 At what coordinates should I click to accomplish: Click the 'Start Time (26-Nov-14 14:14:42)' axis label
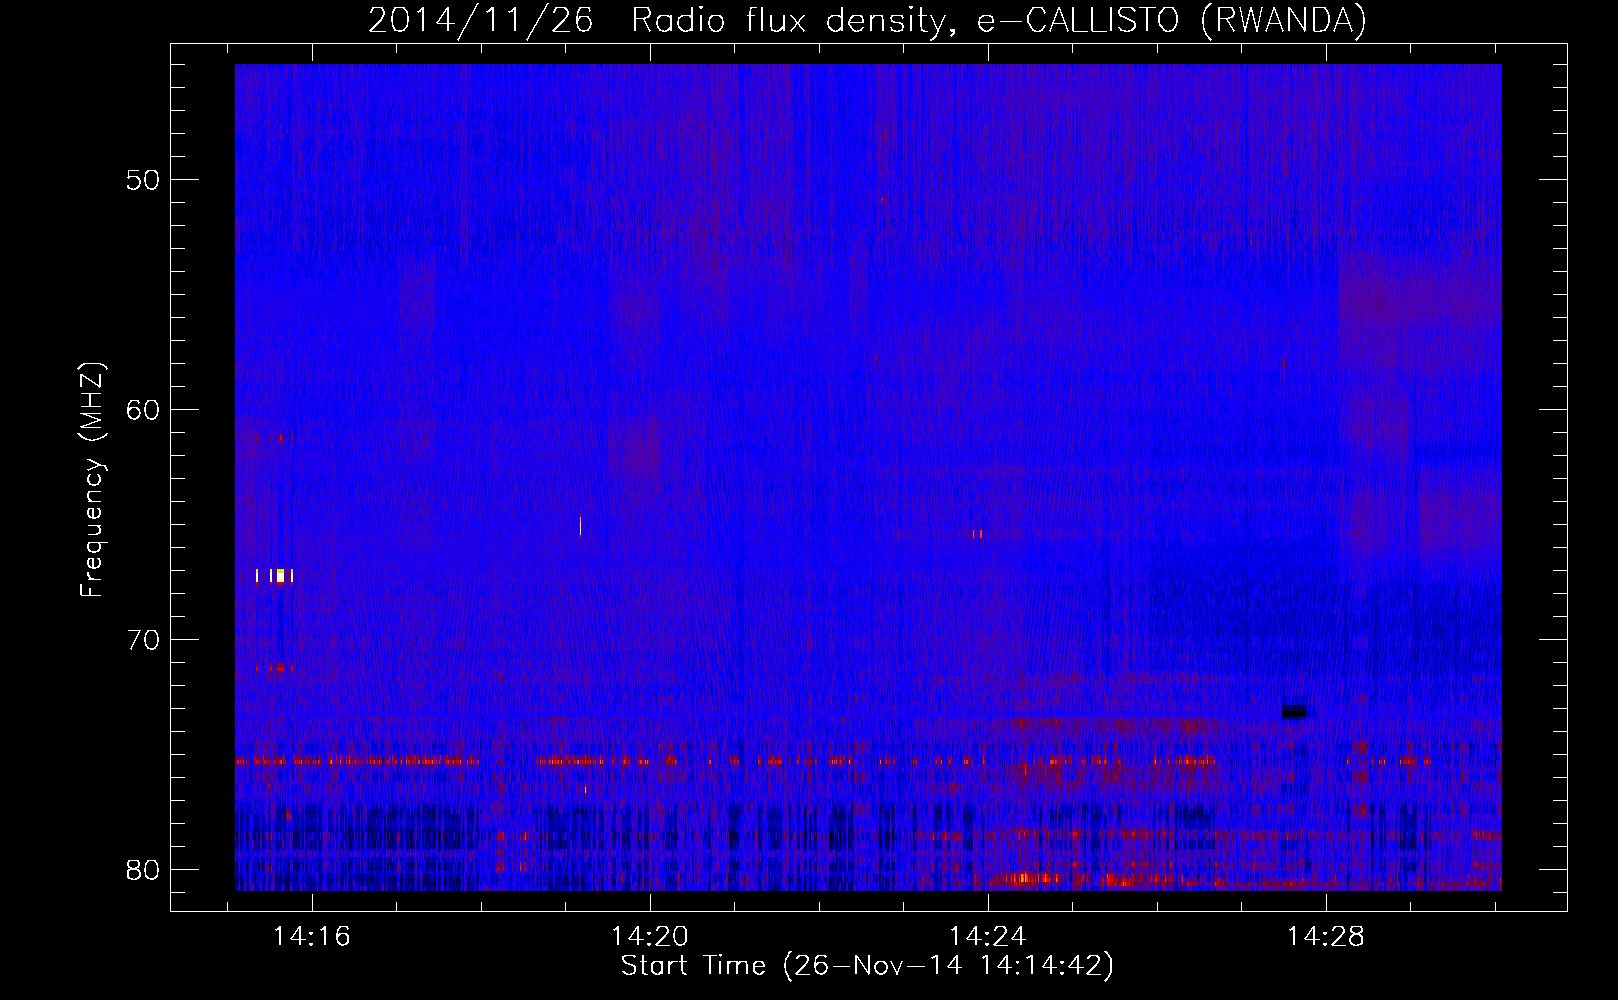coord(867,966)
